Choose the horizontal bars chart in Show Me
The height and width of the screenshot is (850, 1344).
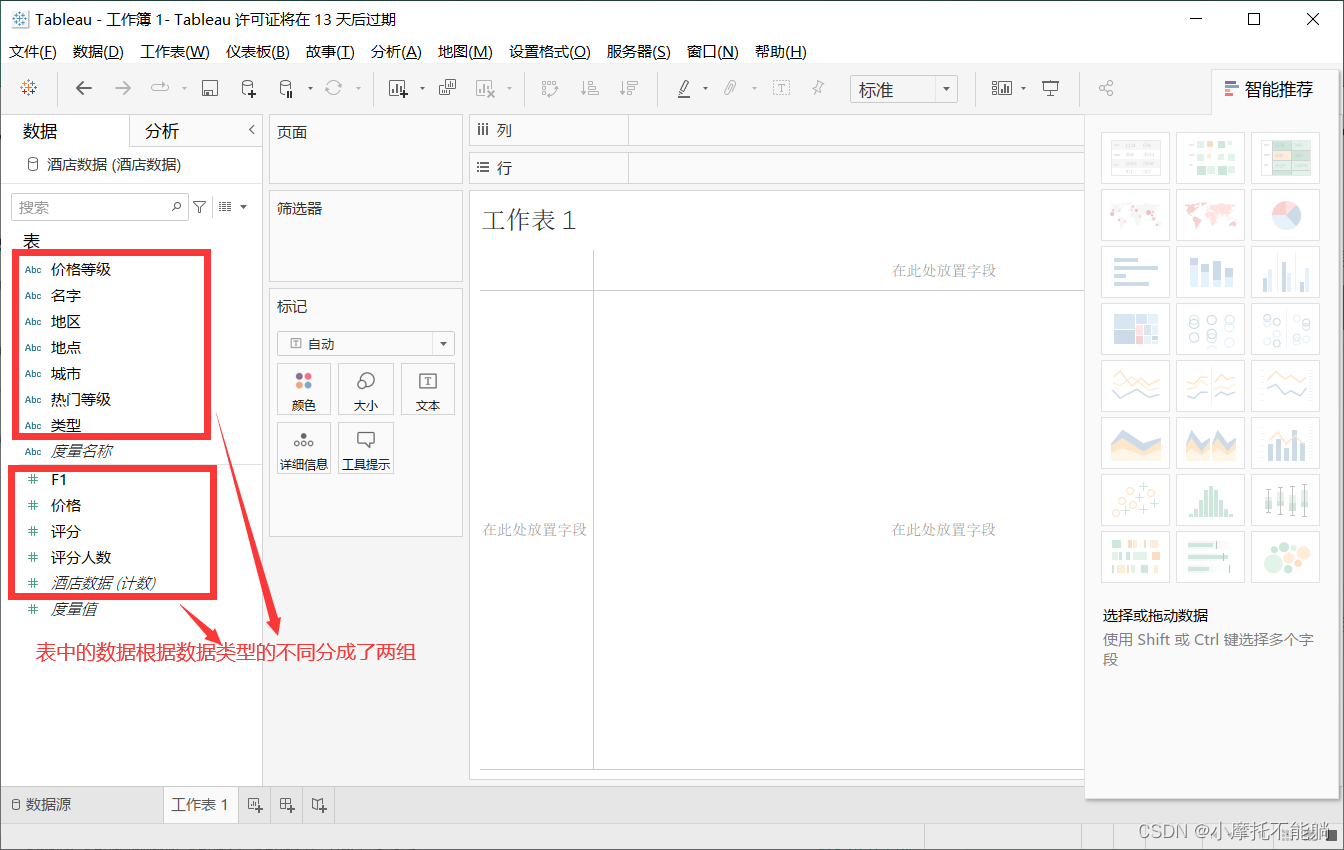[x=1135, y=272]
